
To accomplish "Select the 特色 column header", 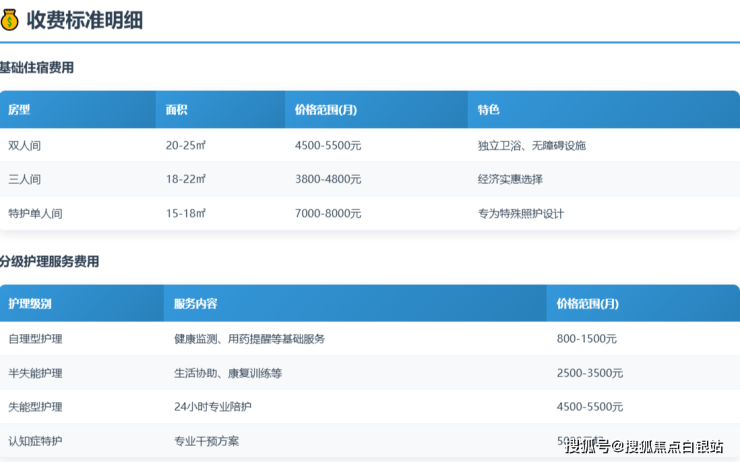I will tap(488, 110).
